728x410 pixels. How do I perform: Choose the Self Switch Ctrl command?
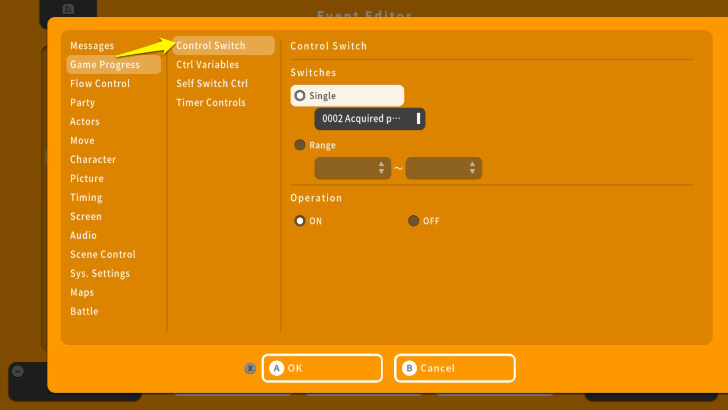(212, 84)
